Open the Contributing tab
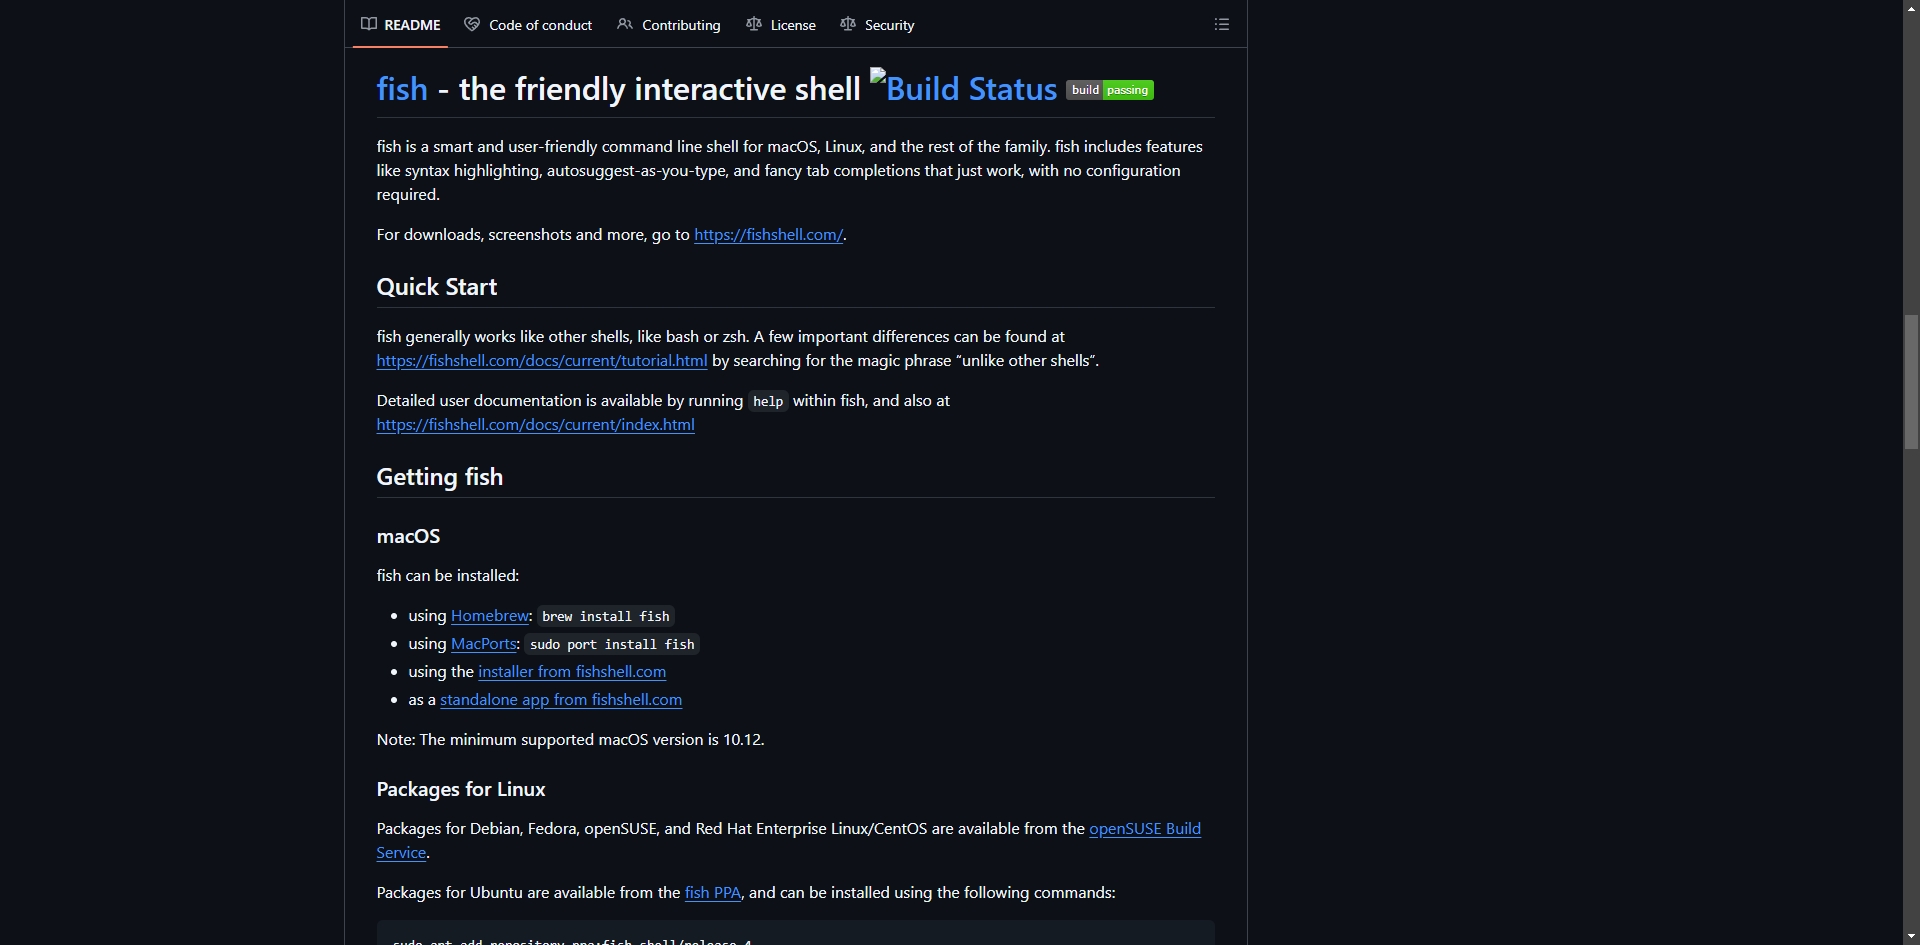 669,24
